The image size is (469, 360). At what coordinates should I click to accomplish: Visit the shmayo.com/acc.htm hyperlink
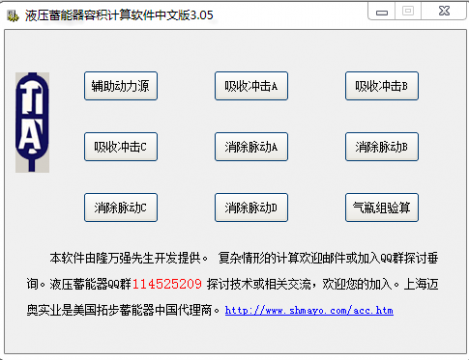point(309,311)
